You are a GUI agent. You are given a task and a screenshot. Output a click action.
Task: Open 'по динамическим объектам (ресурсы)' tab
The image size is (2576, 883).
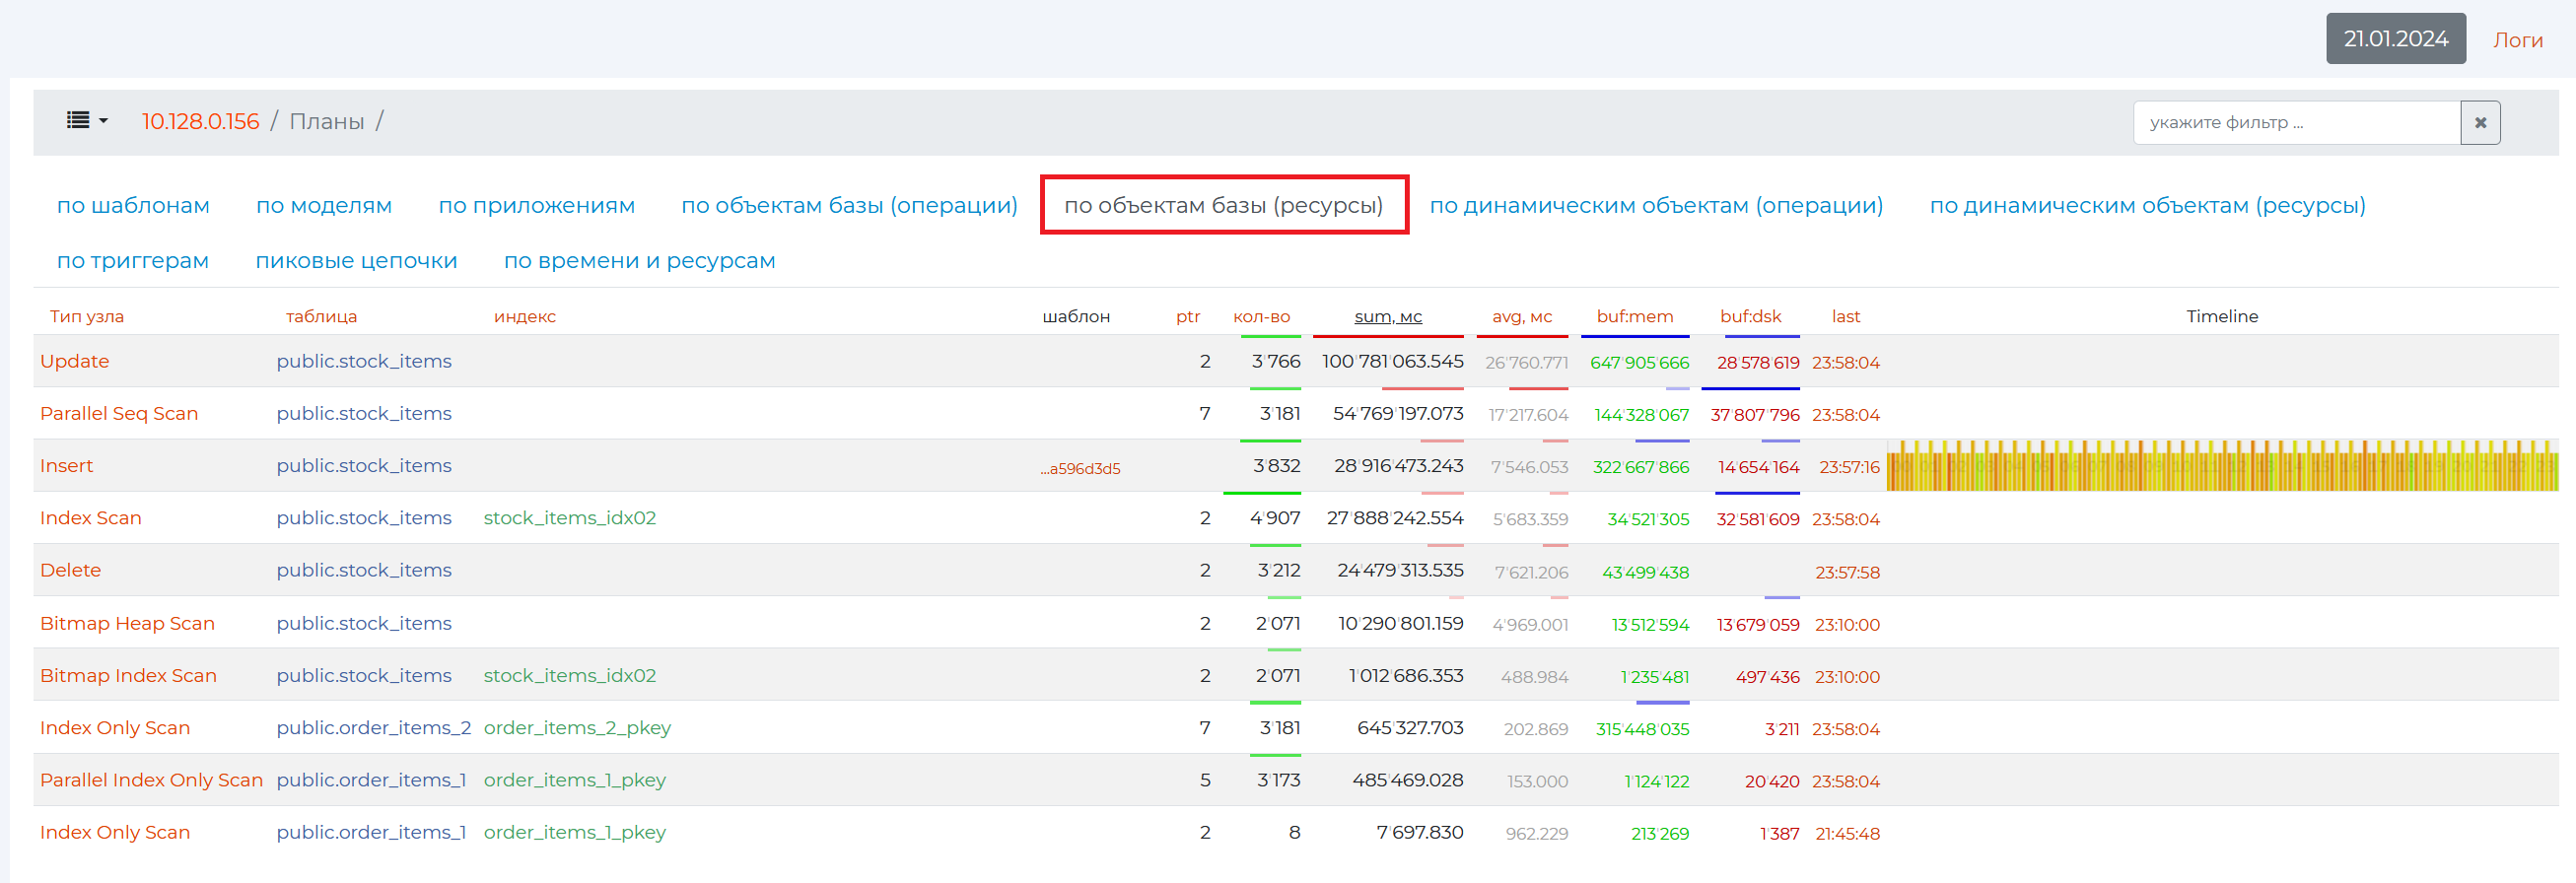point(2146,205)
